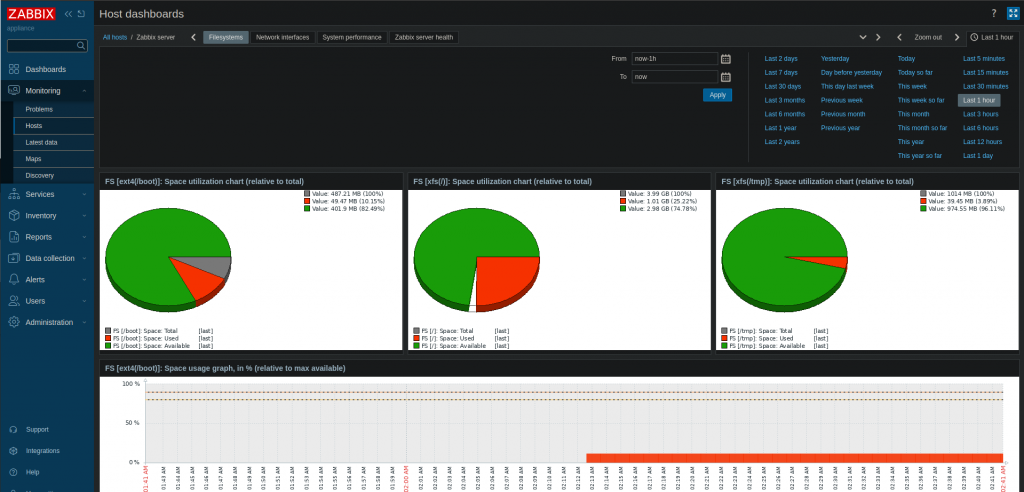Viewport: 1024px width, 492px height.
Task: Expand the Users menu chevron
Action: tap(84, 301)
